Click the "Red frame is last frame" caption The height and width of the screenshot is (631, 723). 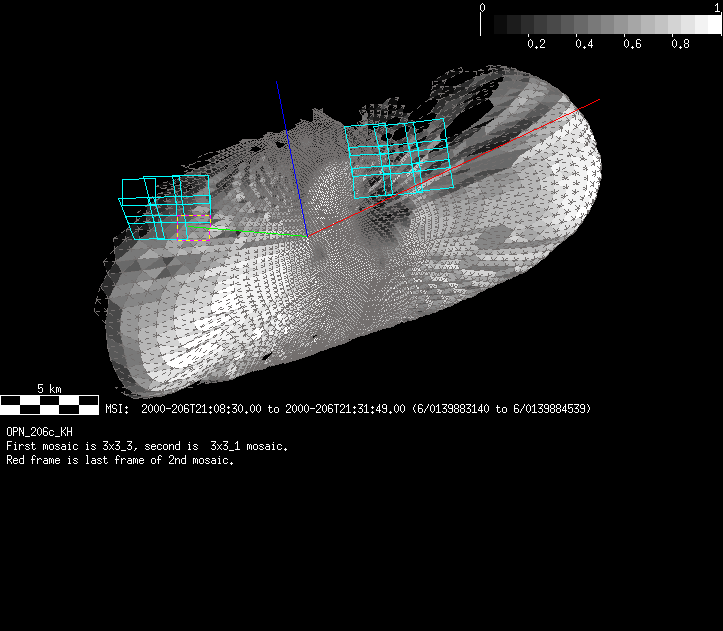[x=119, y=460]
